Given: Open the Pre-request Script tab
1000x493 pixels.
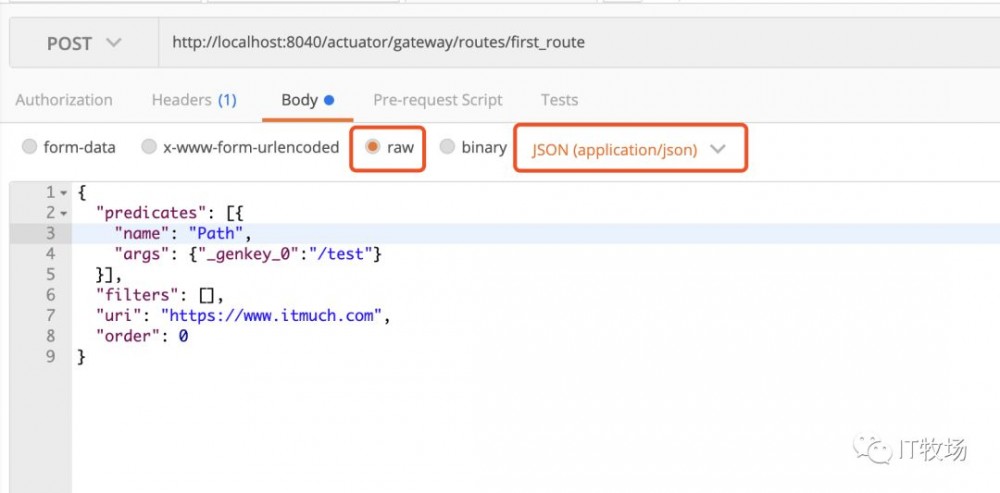Looking at the screenshot, I should (437, 100).
